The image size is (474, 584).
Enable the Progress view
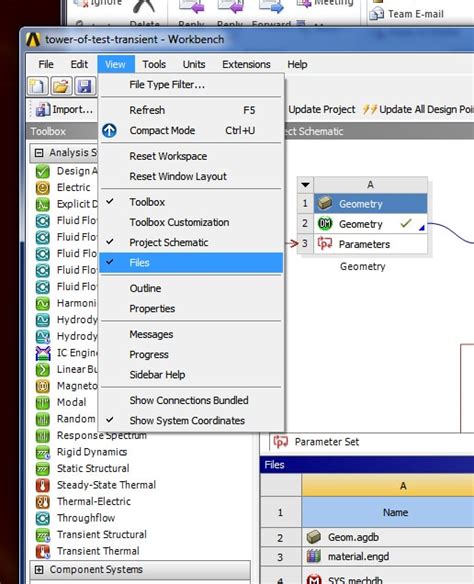[191, 355]
